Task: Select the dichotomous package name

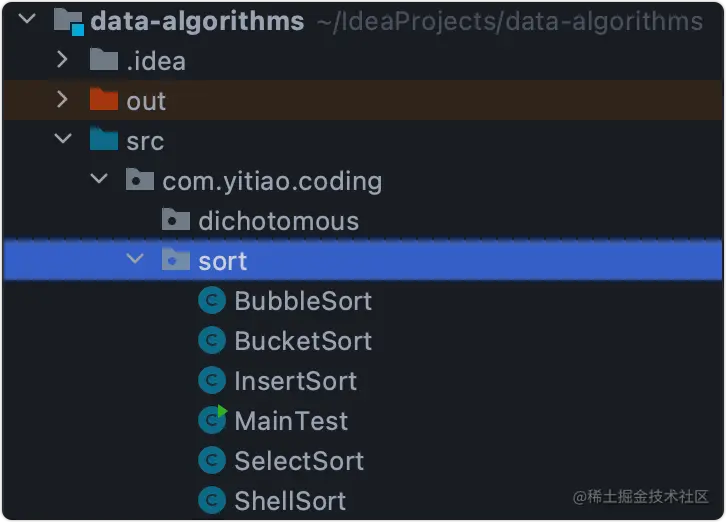Action: coord(278,221)
